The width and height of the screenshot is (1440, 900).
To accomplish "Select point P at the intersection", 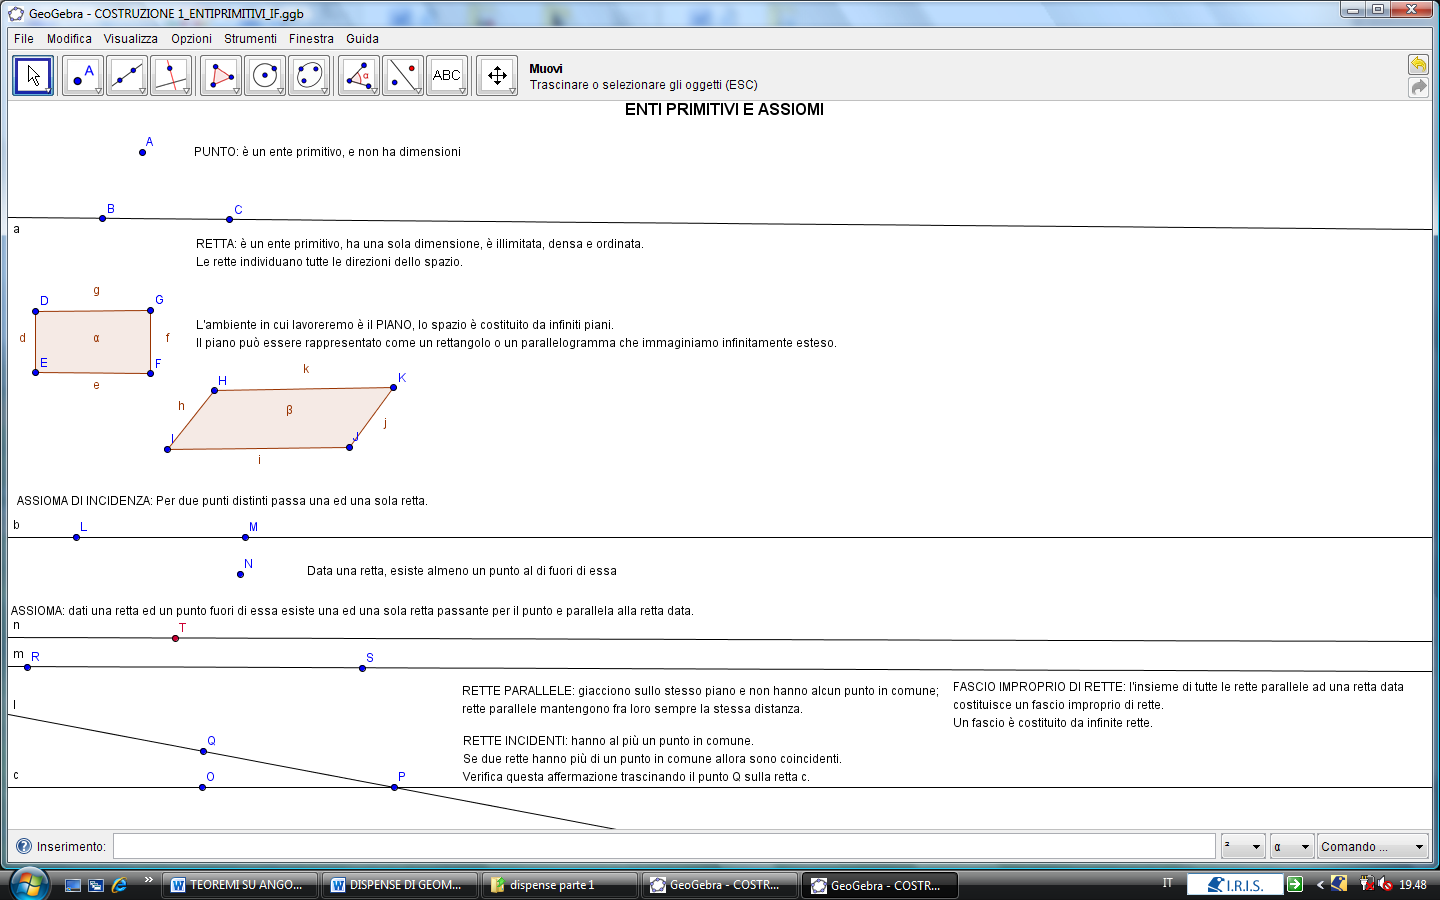I will [394, 787].
